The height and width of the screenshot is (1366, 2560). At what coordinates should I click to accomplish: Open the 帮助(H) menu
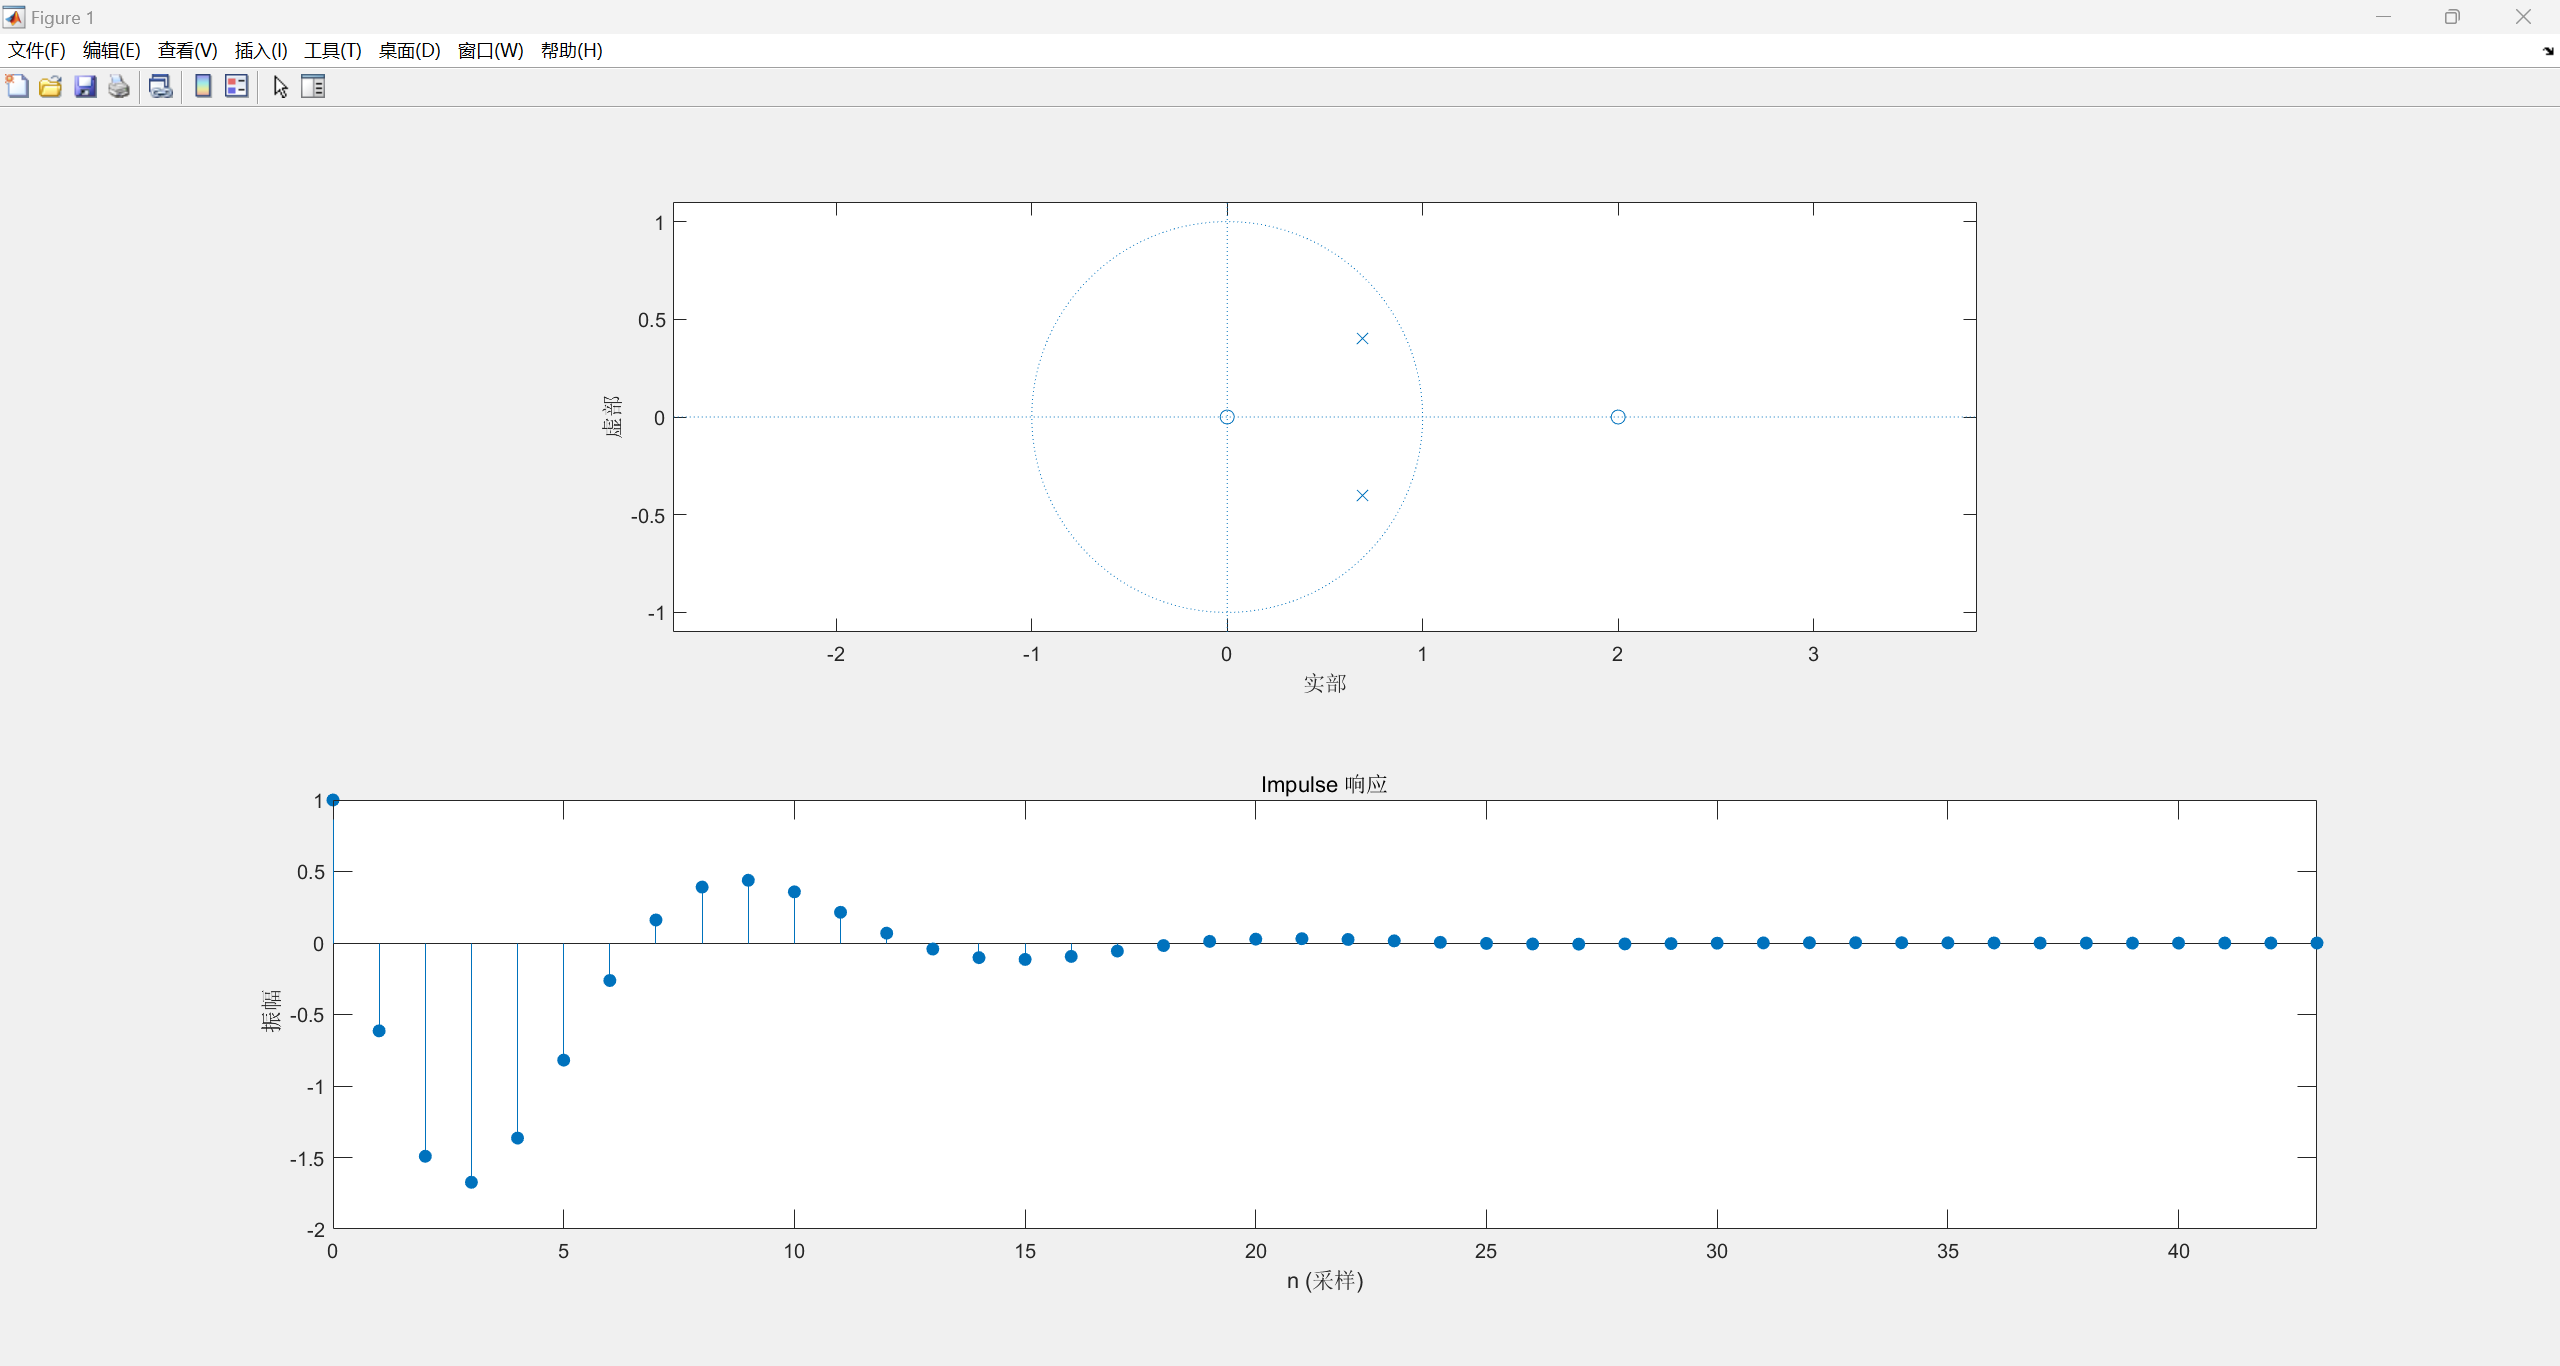pos(571,51)
